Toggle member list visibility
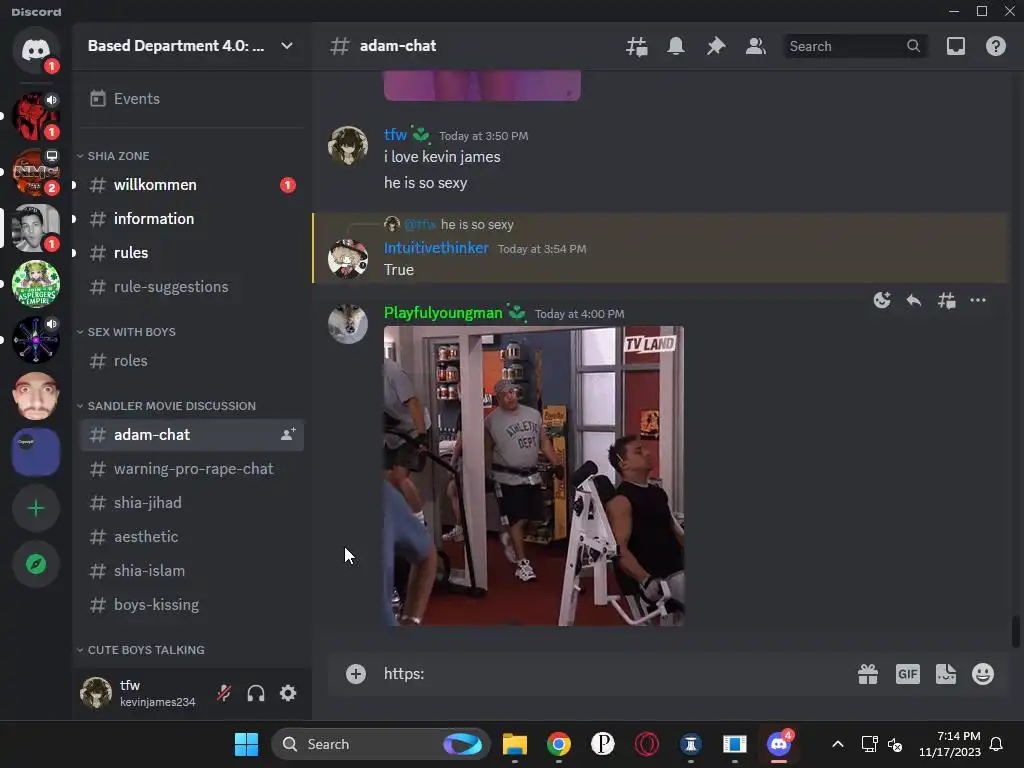Screen dimensions: 1024x768 point(756,46)
